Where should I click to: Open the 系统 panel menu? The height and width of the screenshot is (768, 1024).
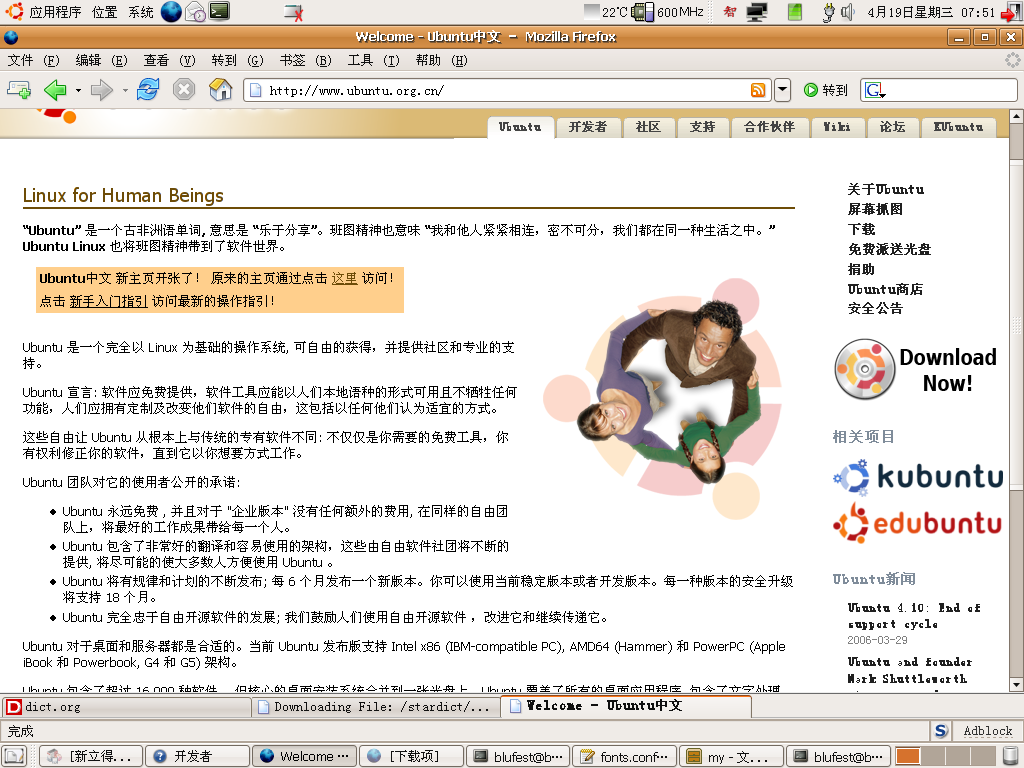[x=140, y=12]
